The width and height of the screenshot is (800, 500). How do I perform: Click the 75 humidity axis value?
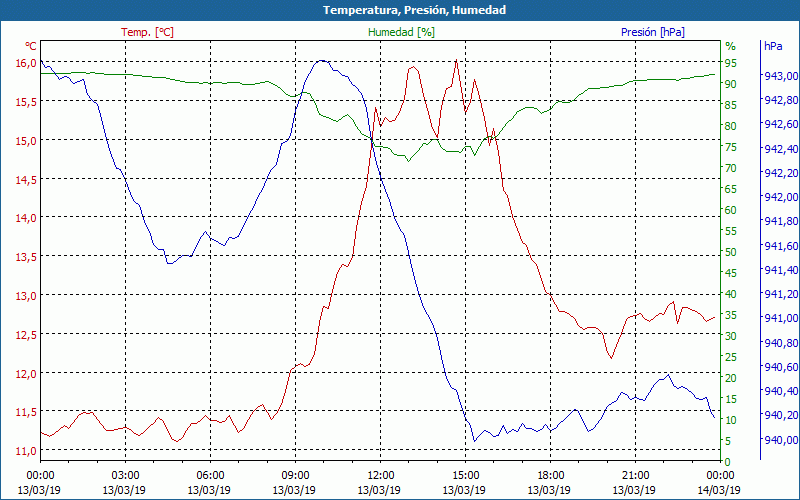(731, 146)
